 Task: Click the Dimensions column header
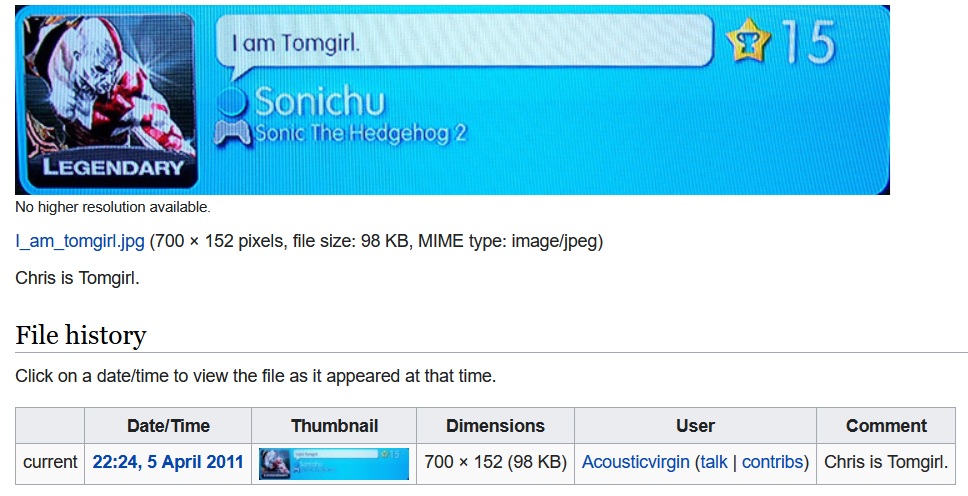(x=495, y=426)
